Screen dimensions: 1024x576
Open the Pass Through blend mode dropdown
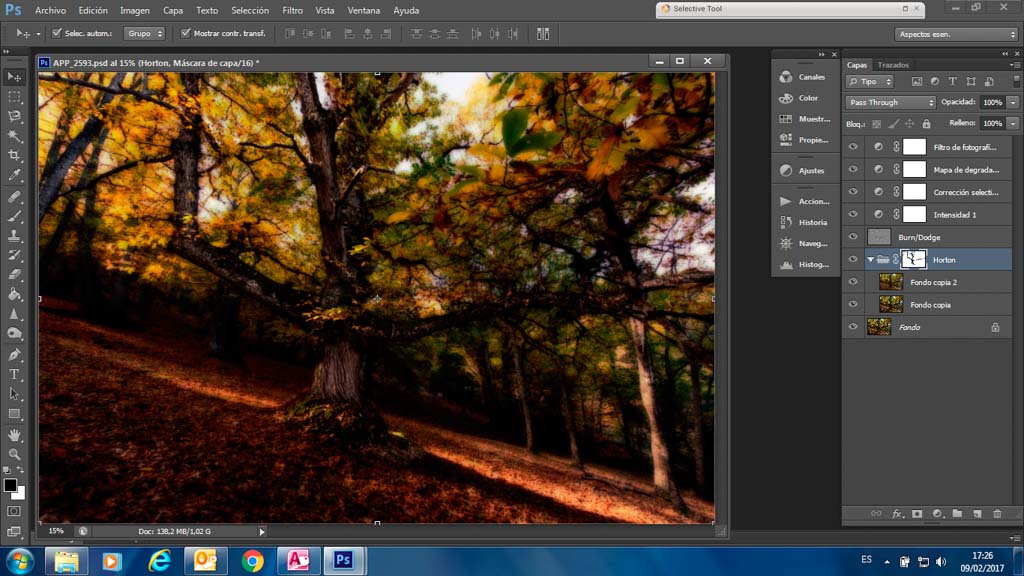tap(890, 102)
